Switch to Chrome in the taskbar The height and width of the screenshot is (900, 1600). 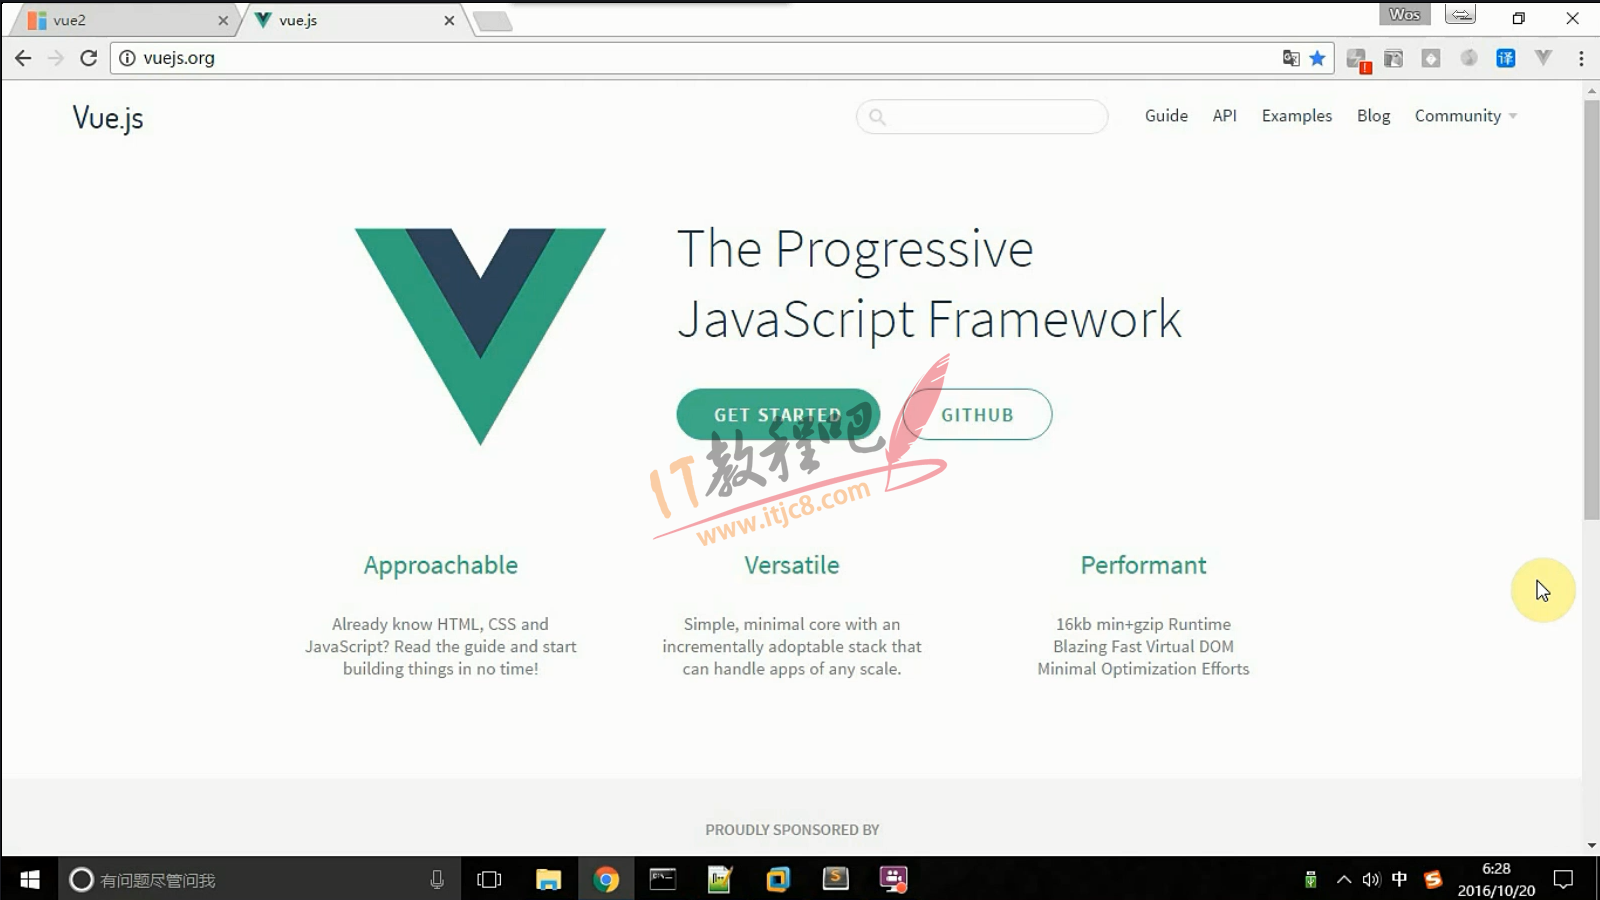click(x=605, y=879)
